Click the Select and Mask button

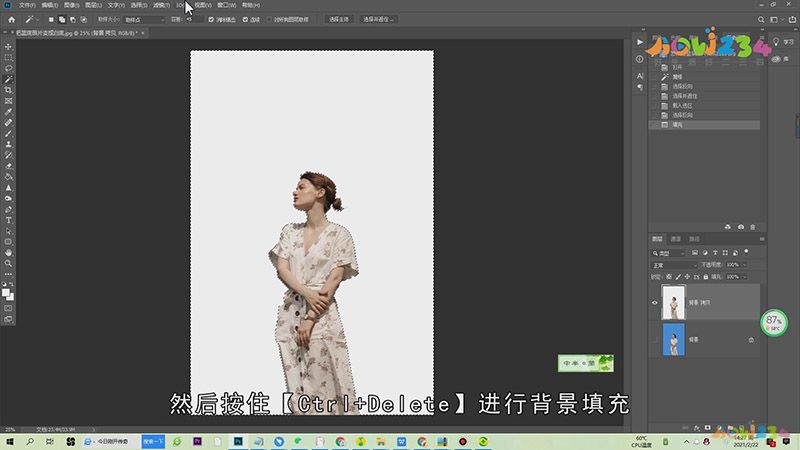pyautogui.click(x=378, y=19)
